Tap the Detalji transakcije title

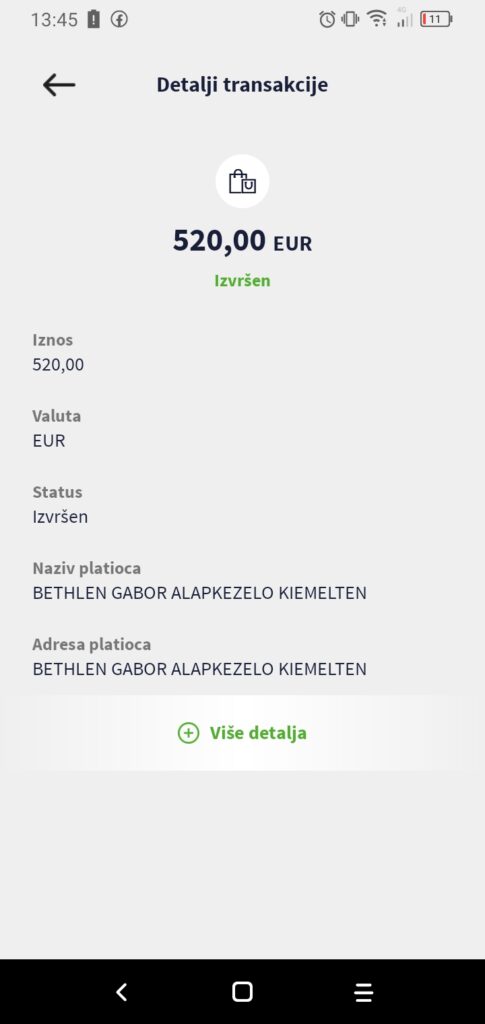242,85
